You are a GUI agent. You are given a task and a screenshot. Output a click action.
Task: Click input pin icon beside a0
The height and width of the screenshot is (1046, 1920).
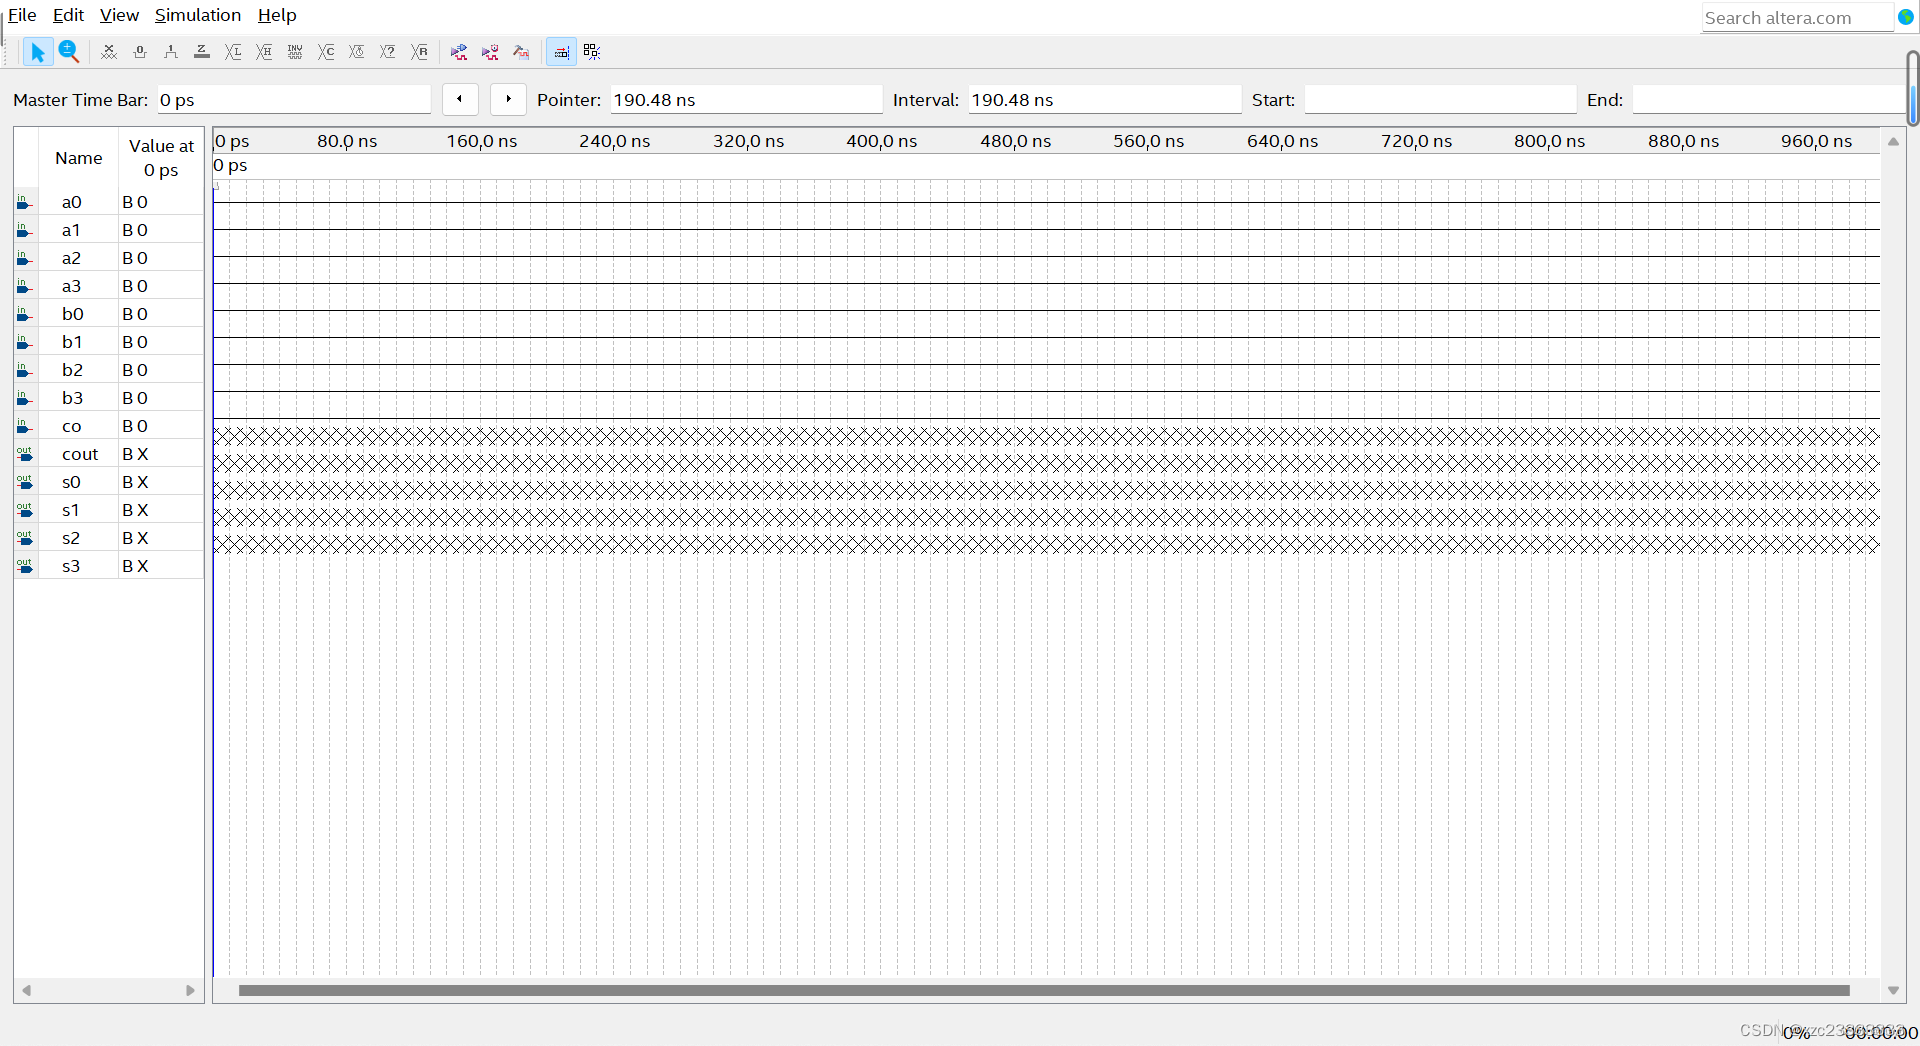[25, 202]
